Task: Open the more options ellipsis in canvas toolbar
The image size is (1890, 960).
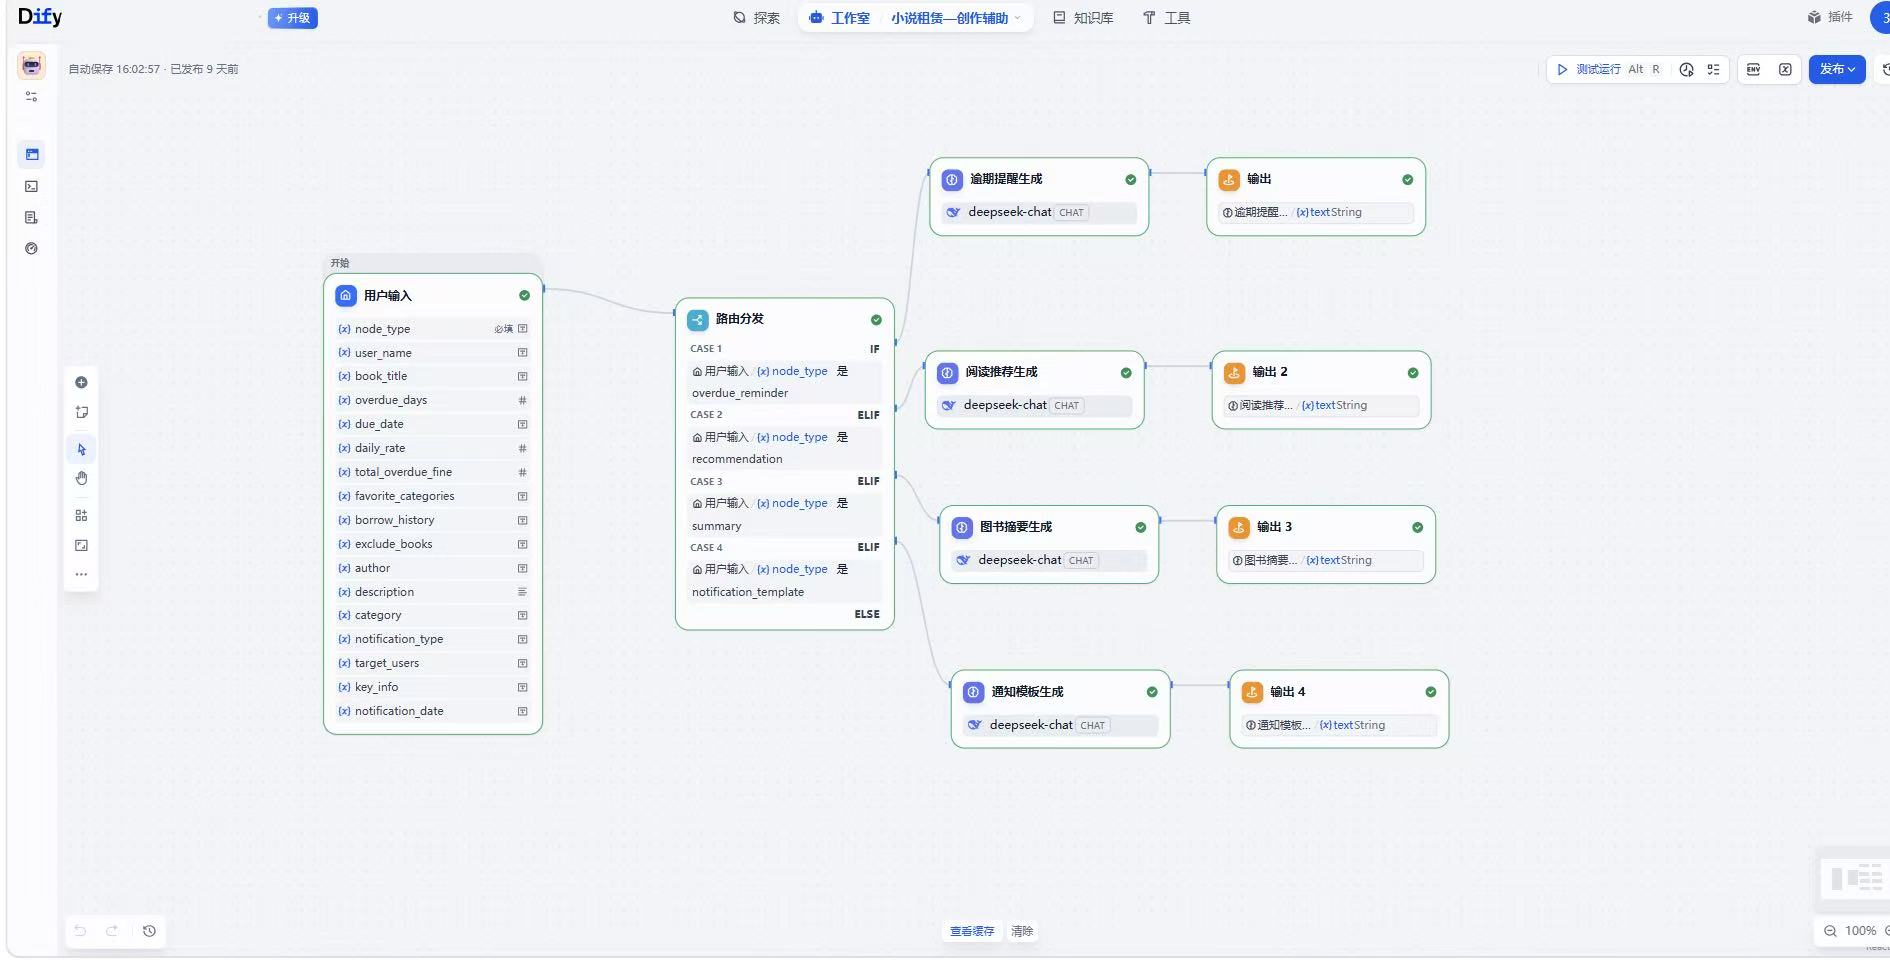Action: 82,574
